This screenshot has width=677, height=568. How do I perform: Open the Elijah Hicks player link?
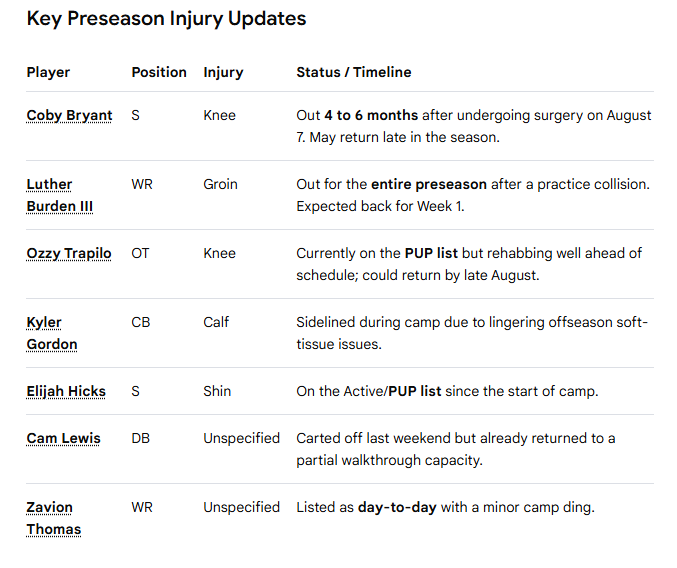tap(66, 391)
